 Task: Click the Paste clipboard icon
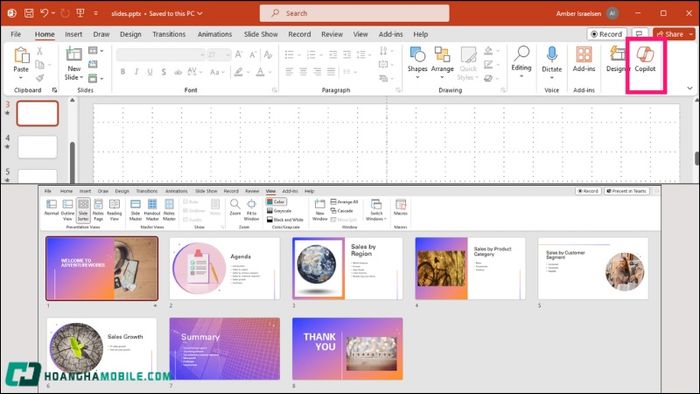[21, 55]
